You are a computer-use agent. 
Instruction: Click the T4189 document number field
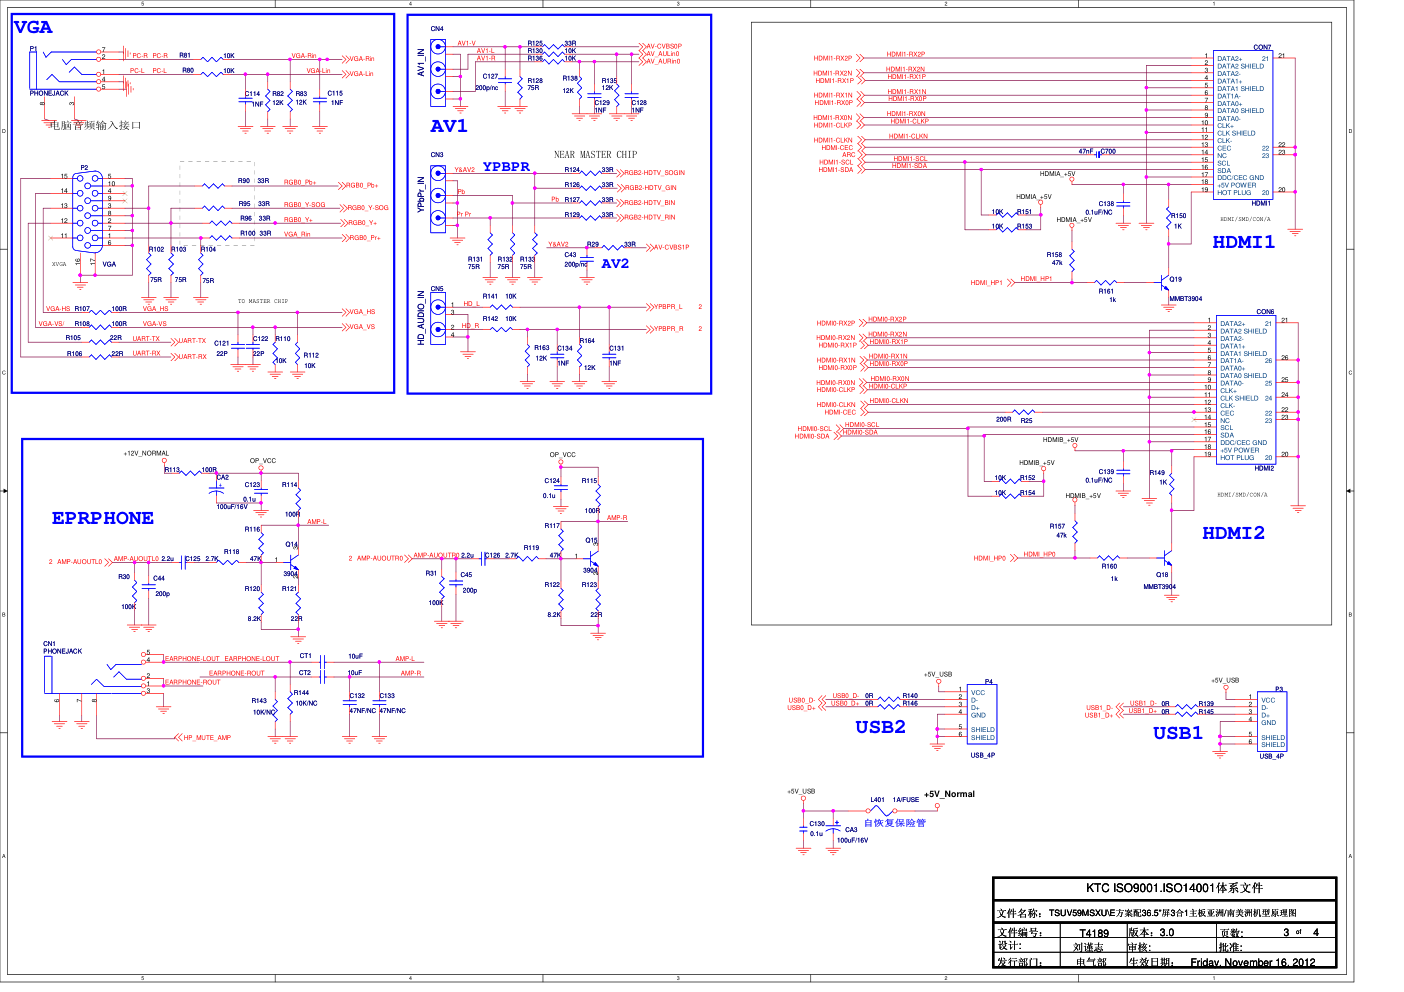point(1093,933)
